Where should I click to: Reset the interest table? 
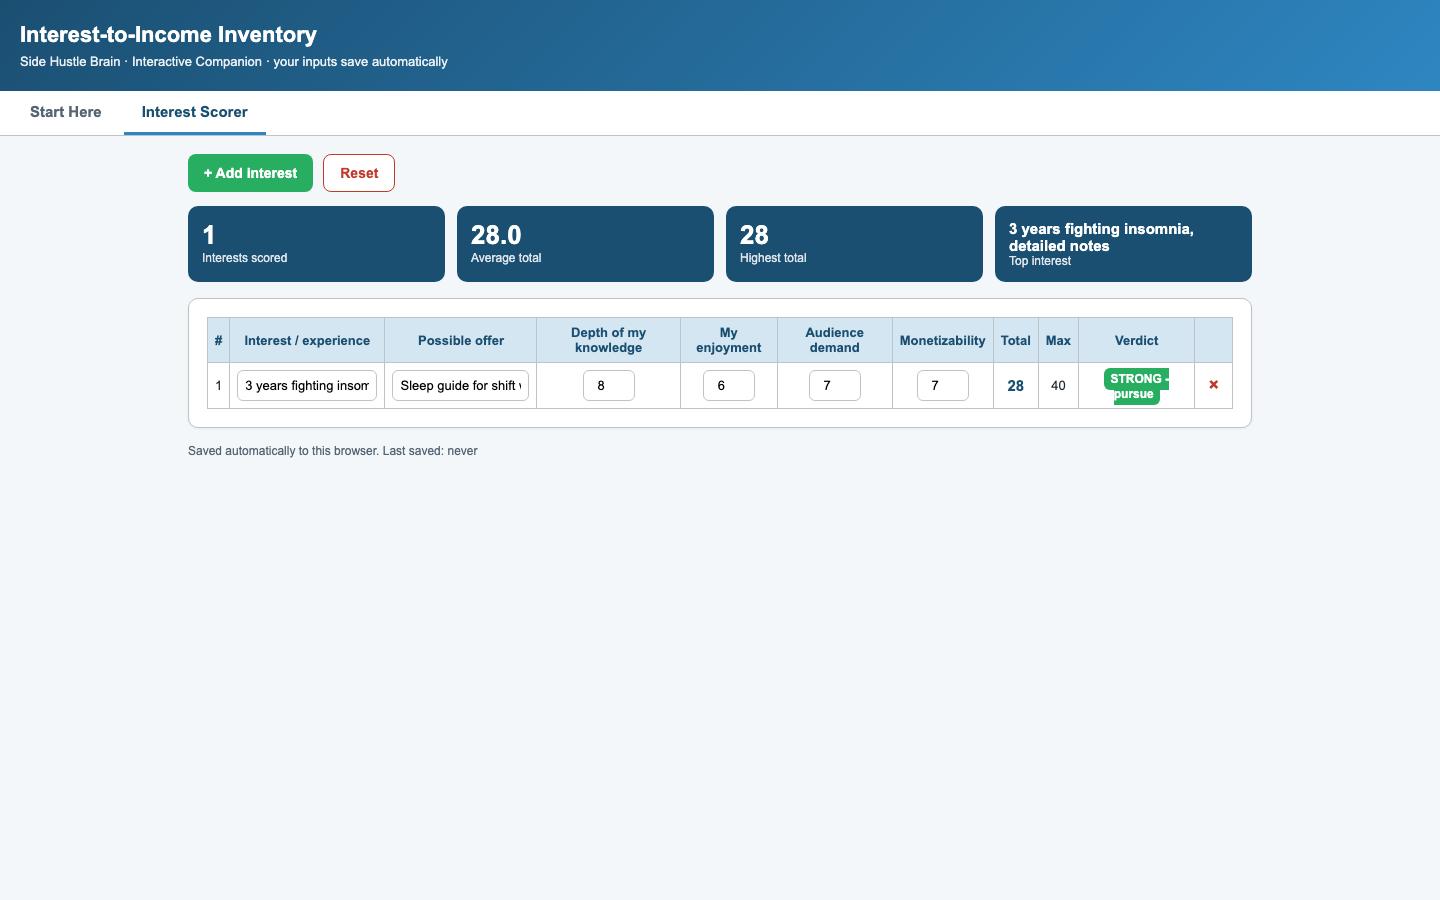(x=359, y=173)
